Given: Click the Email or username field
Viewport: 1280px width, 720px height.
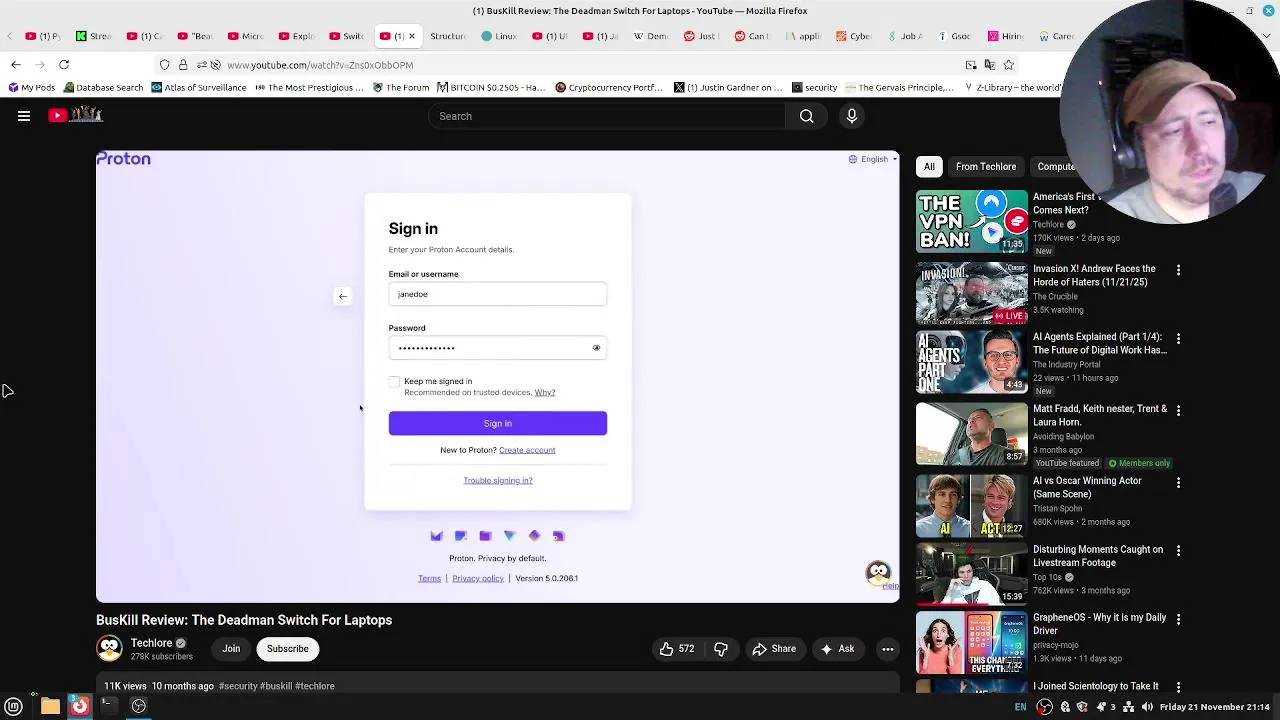Looking at the screenshot, I should 497,294.
